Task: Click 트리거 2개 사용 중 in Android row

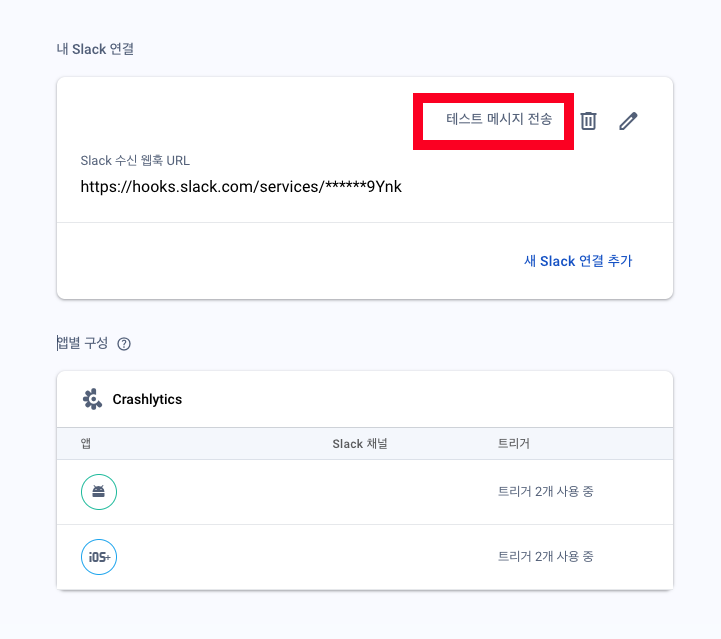Action: (546, 491)
